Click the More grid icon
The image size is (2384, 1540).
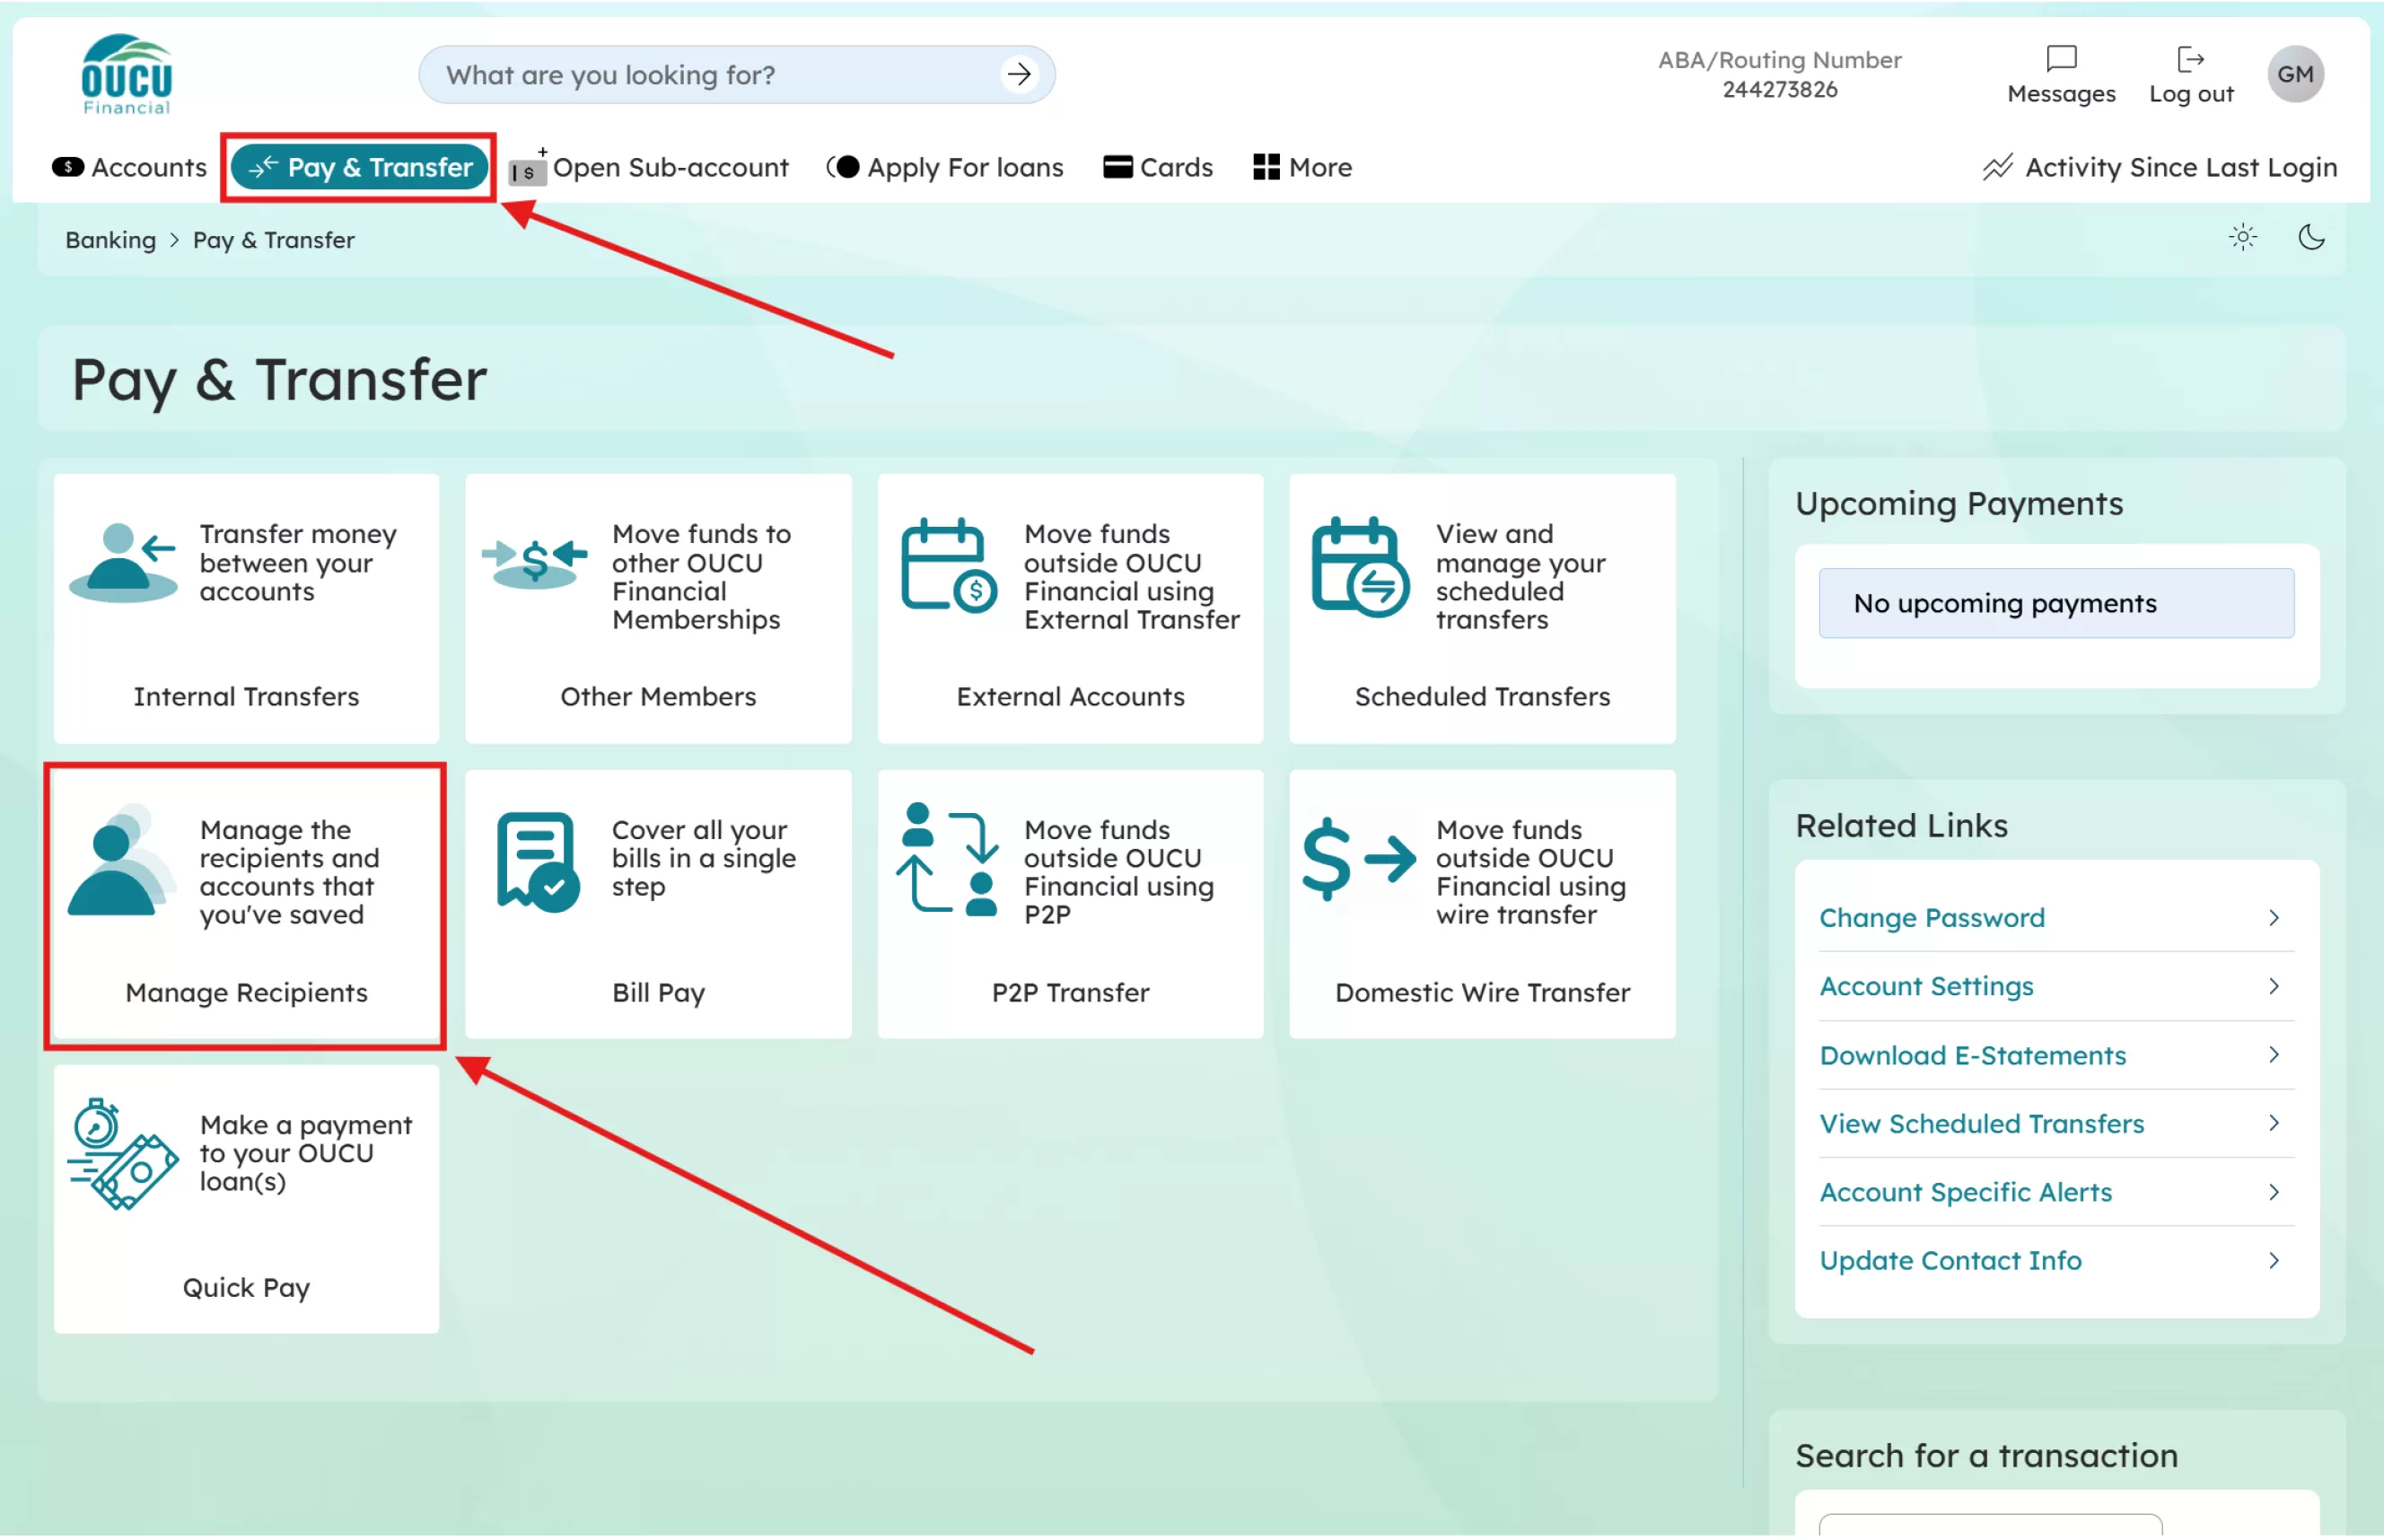[1266, 167]
